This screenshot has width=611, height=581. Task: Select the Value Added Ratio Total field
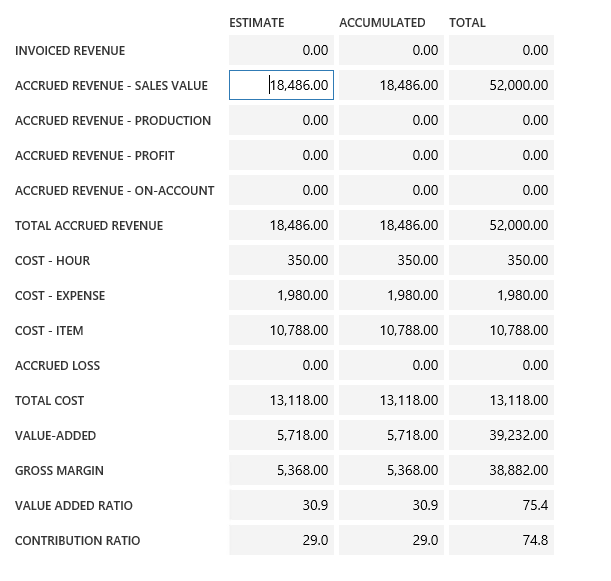click(501, 505)
